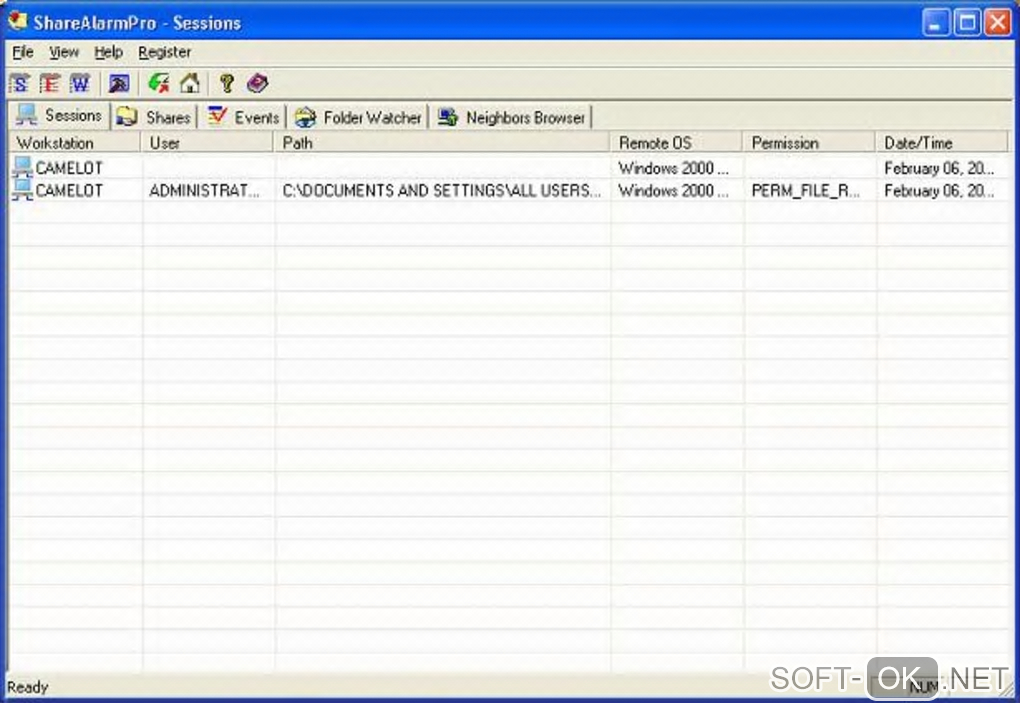The width and height of the screenshot is (1020, 703).
Task: Select CAMELOT in the ADMINISTRAT... row
Action: click(x=69, y=190)
